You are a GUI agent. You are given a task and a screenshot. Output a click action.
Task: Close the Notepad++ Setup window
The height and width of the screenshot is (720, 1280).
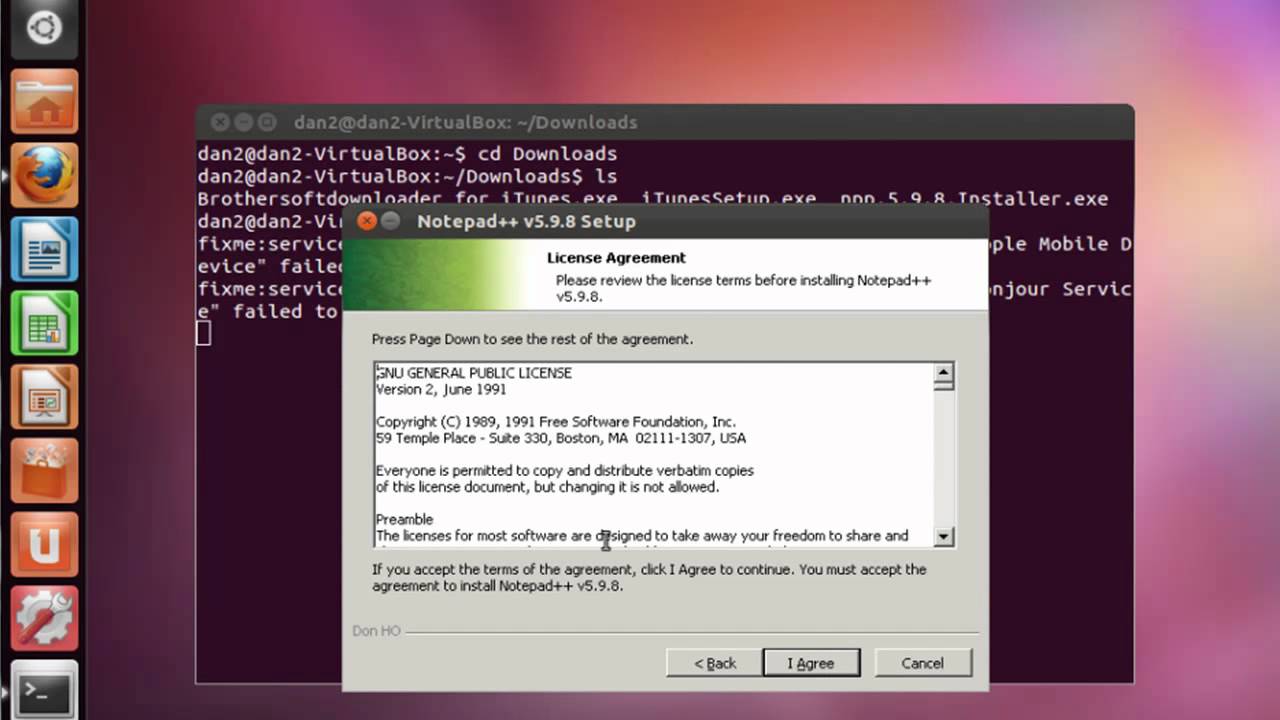pos(367,221)
